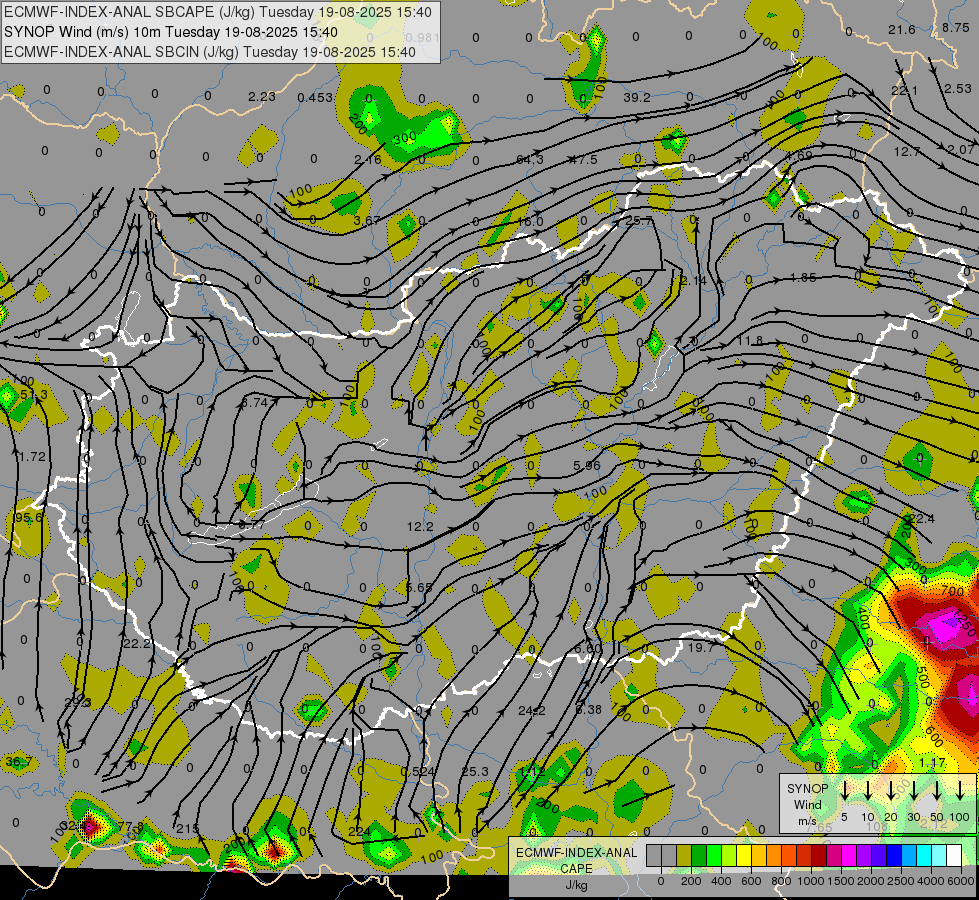This screenshot has height=900, width=979.
Task: Click the 51.3 value on the map
Action: [x=34, y=395]
